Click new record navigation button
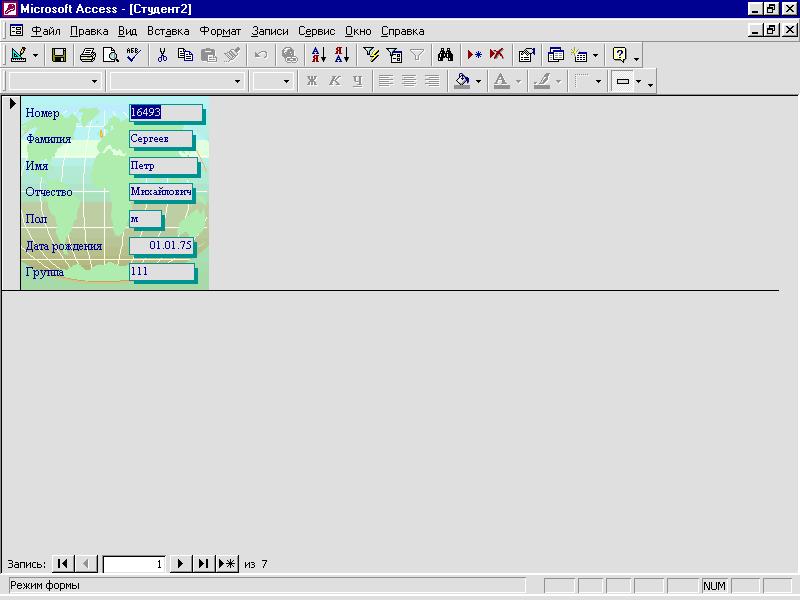This screenshot has height=600, width=800. pyautogui.click(x=227, y=564)
